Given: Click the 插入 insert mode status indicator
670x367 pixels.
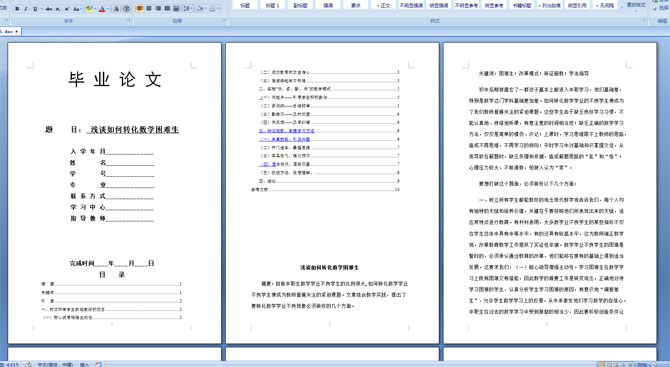Looking at the screenshot, I should point(84,364).
